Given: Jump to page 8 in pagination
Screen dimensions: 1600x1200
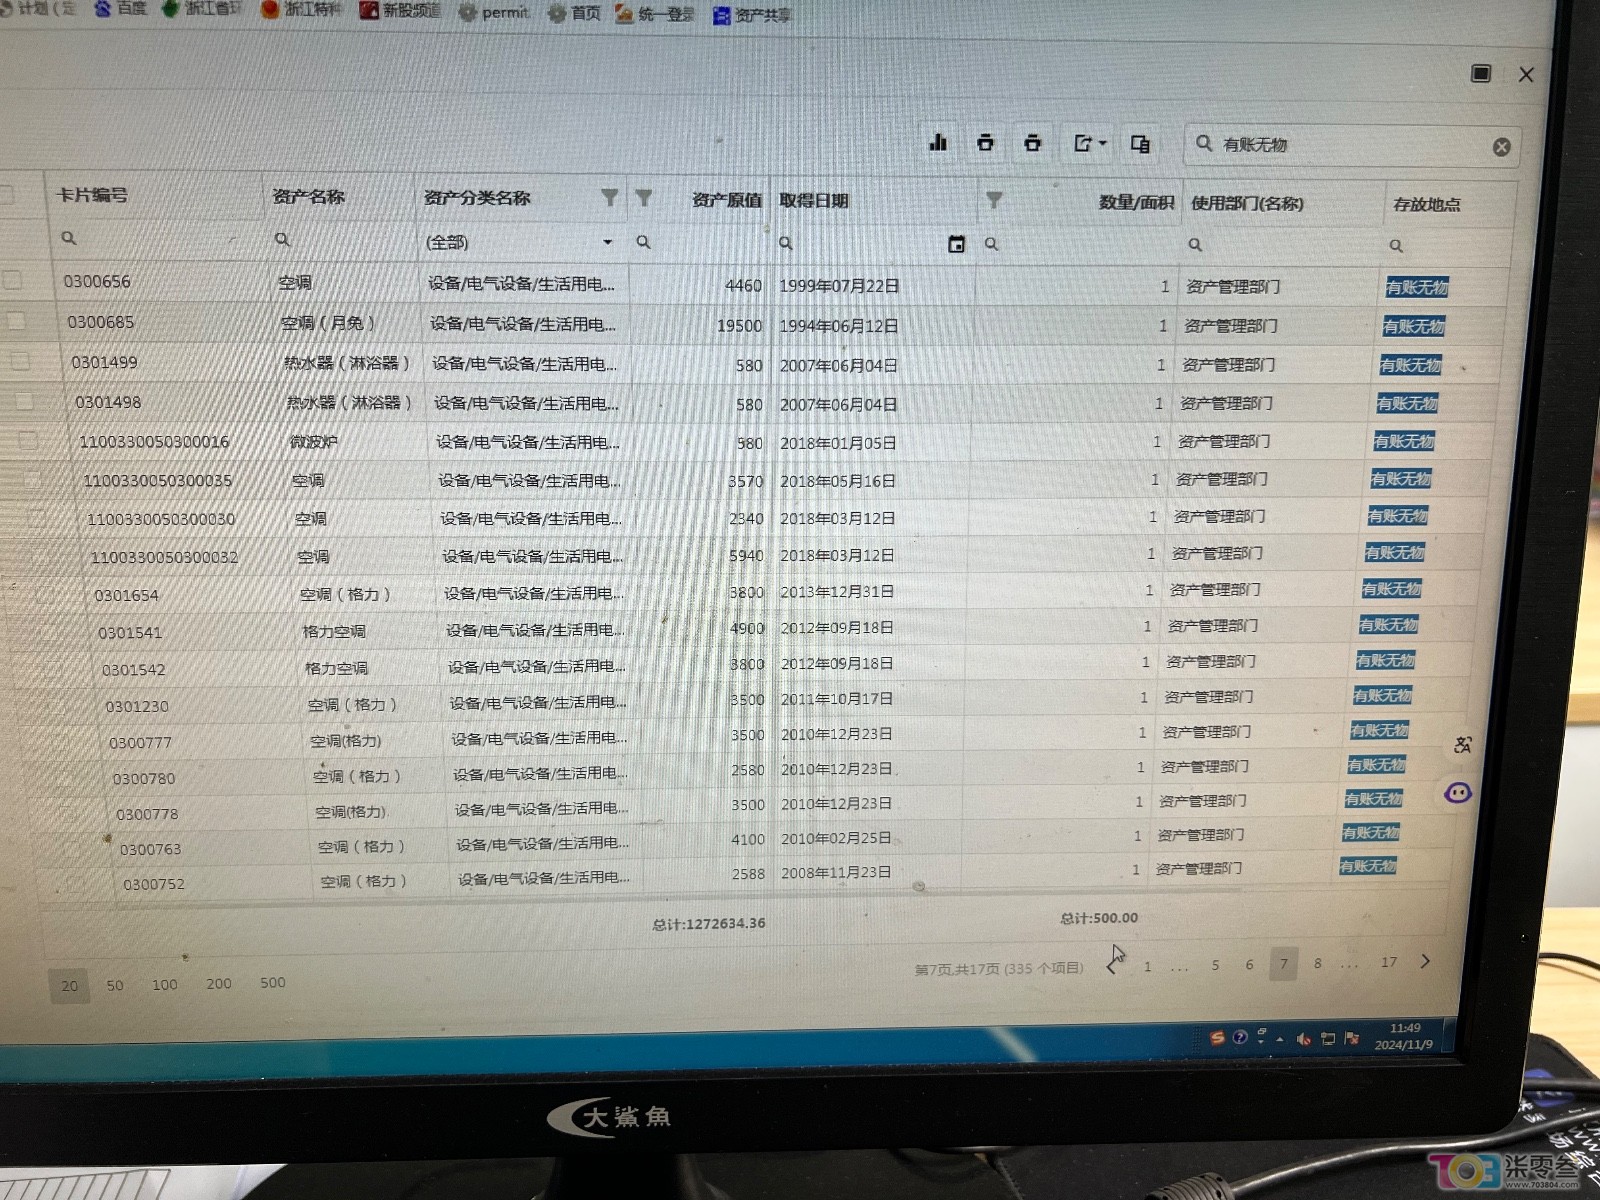Looking at the screenshot, I should point(1318,963).
